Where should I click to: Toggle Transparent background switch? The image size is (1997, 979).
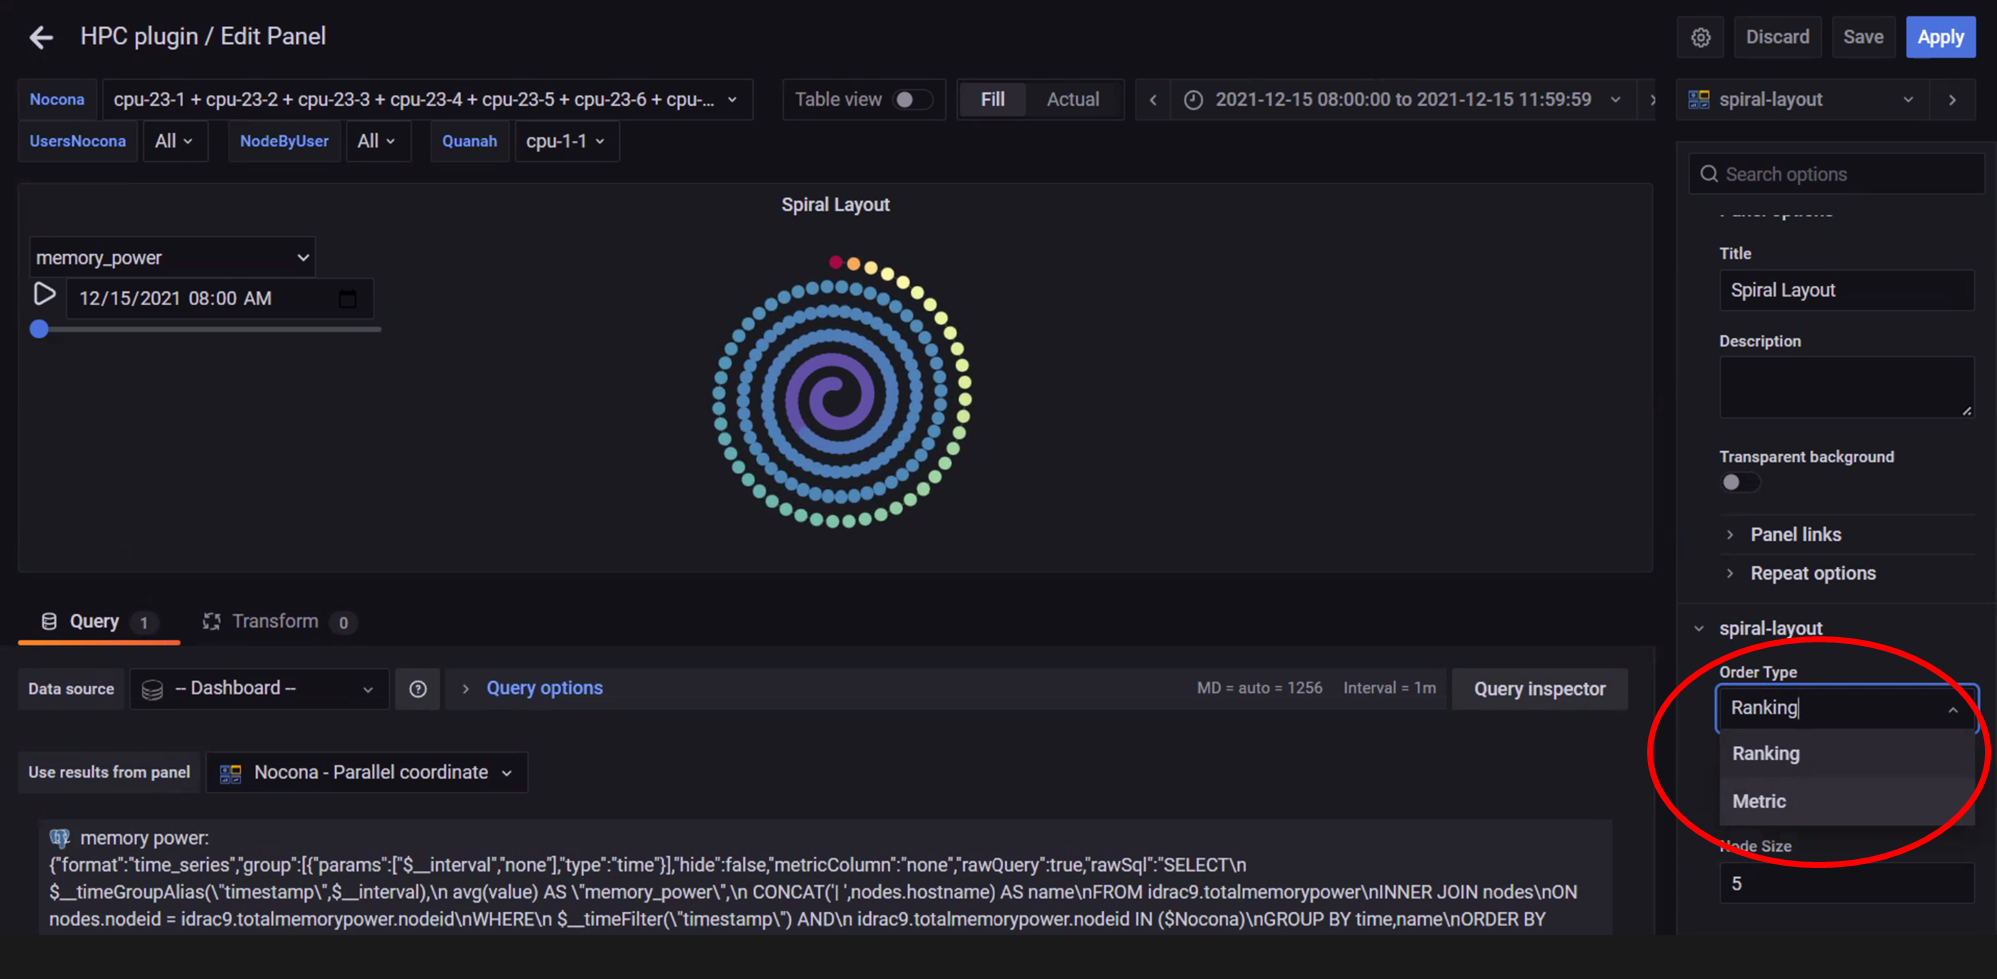click(1740, 483)
